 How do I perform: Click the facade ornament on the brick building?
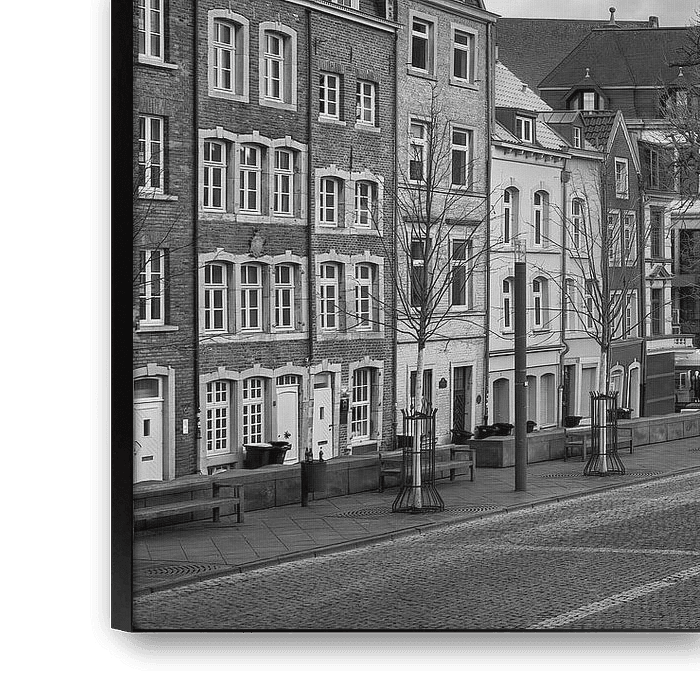tap(257, 244)
